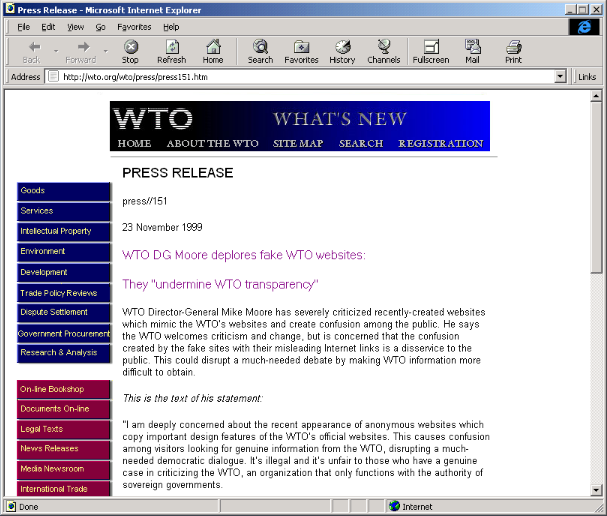Screen dimensions: 607x516
Task: Open International Trade sidebar button
Action: tap(63, 489)
